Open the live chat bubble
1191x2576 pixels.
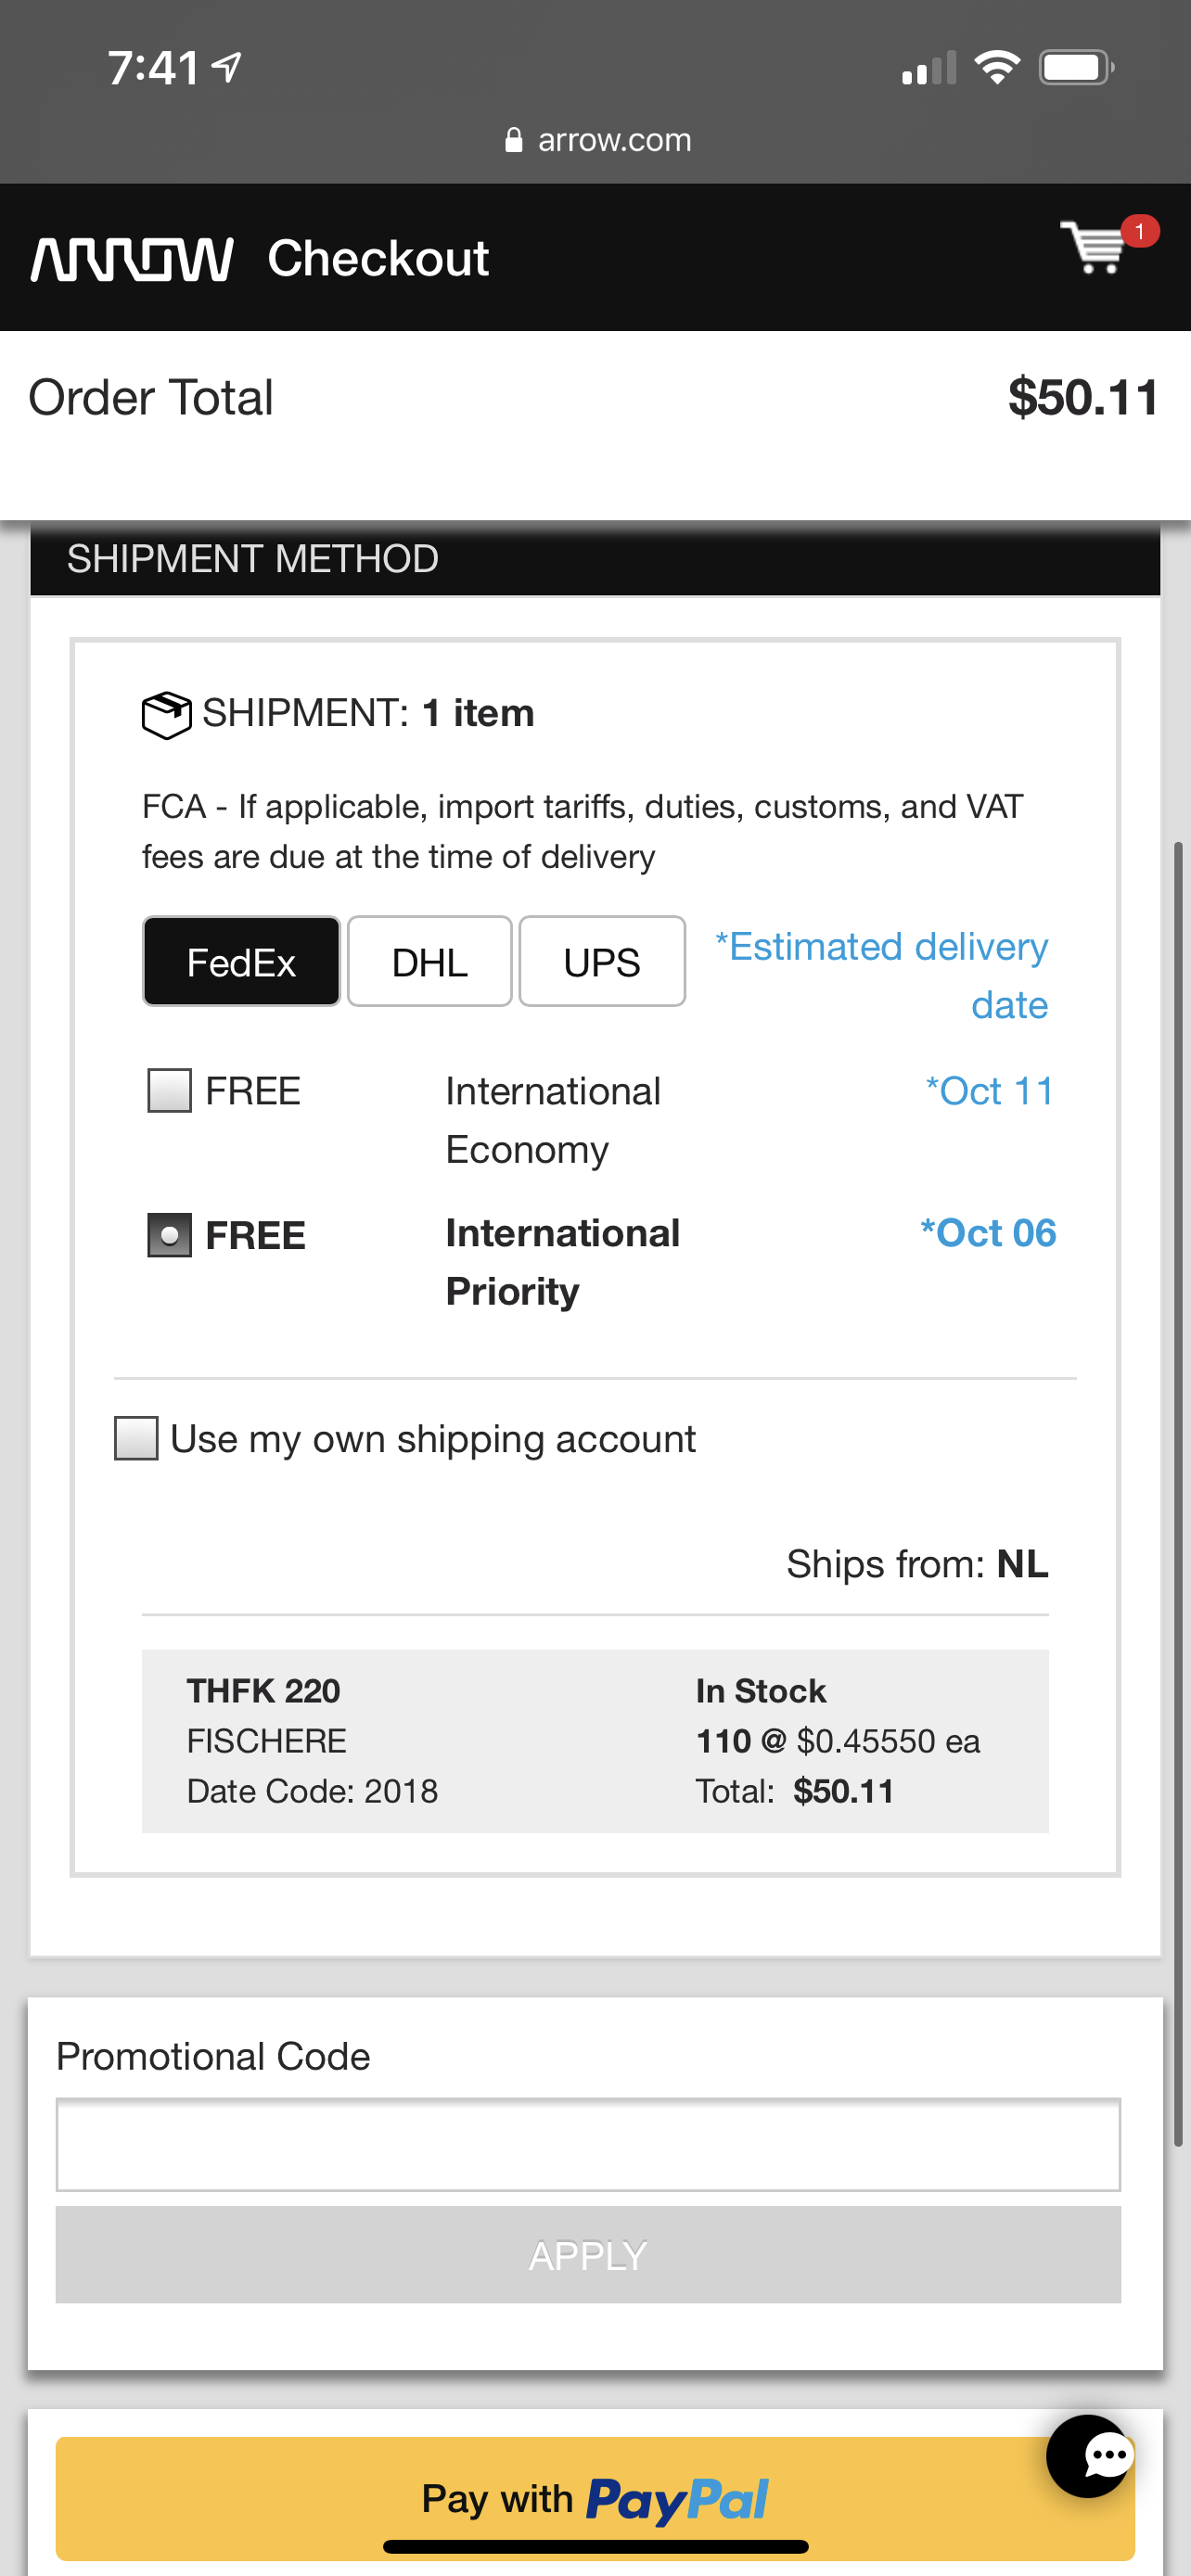point(1091,2456)
